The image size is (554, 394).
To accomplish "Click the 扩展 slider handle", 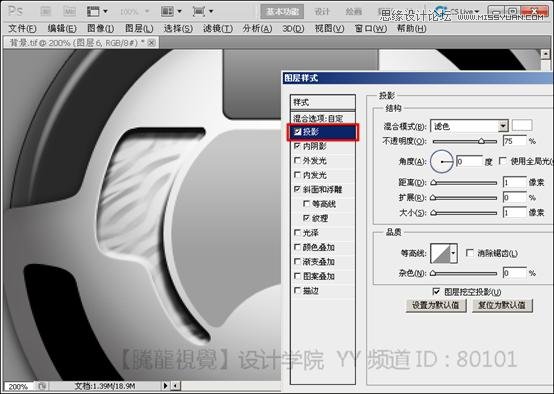I will pyautogui.click(x=434, y=198).
